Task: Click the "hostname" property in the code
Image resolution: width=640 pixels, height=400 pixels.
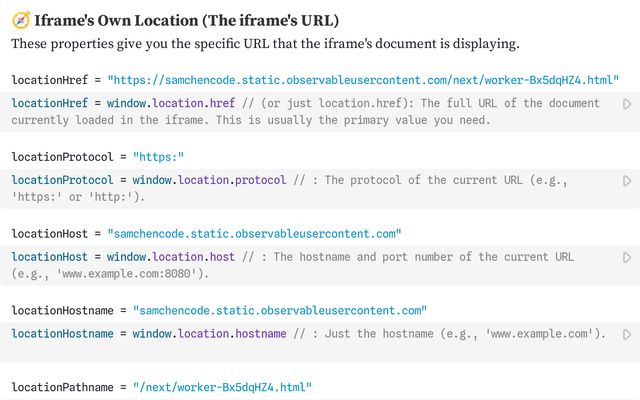Action: pyautogui.click(x=261, y=333)
